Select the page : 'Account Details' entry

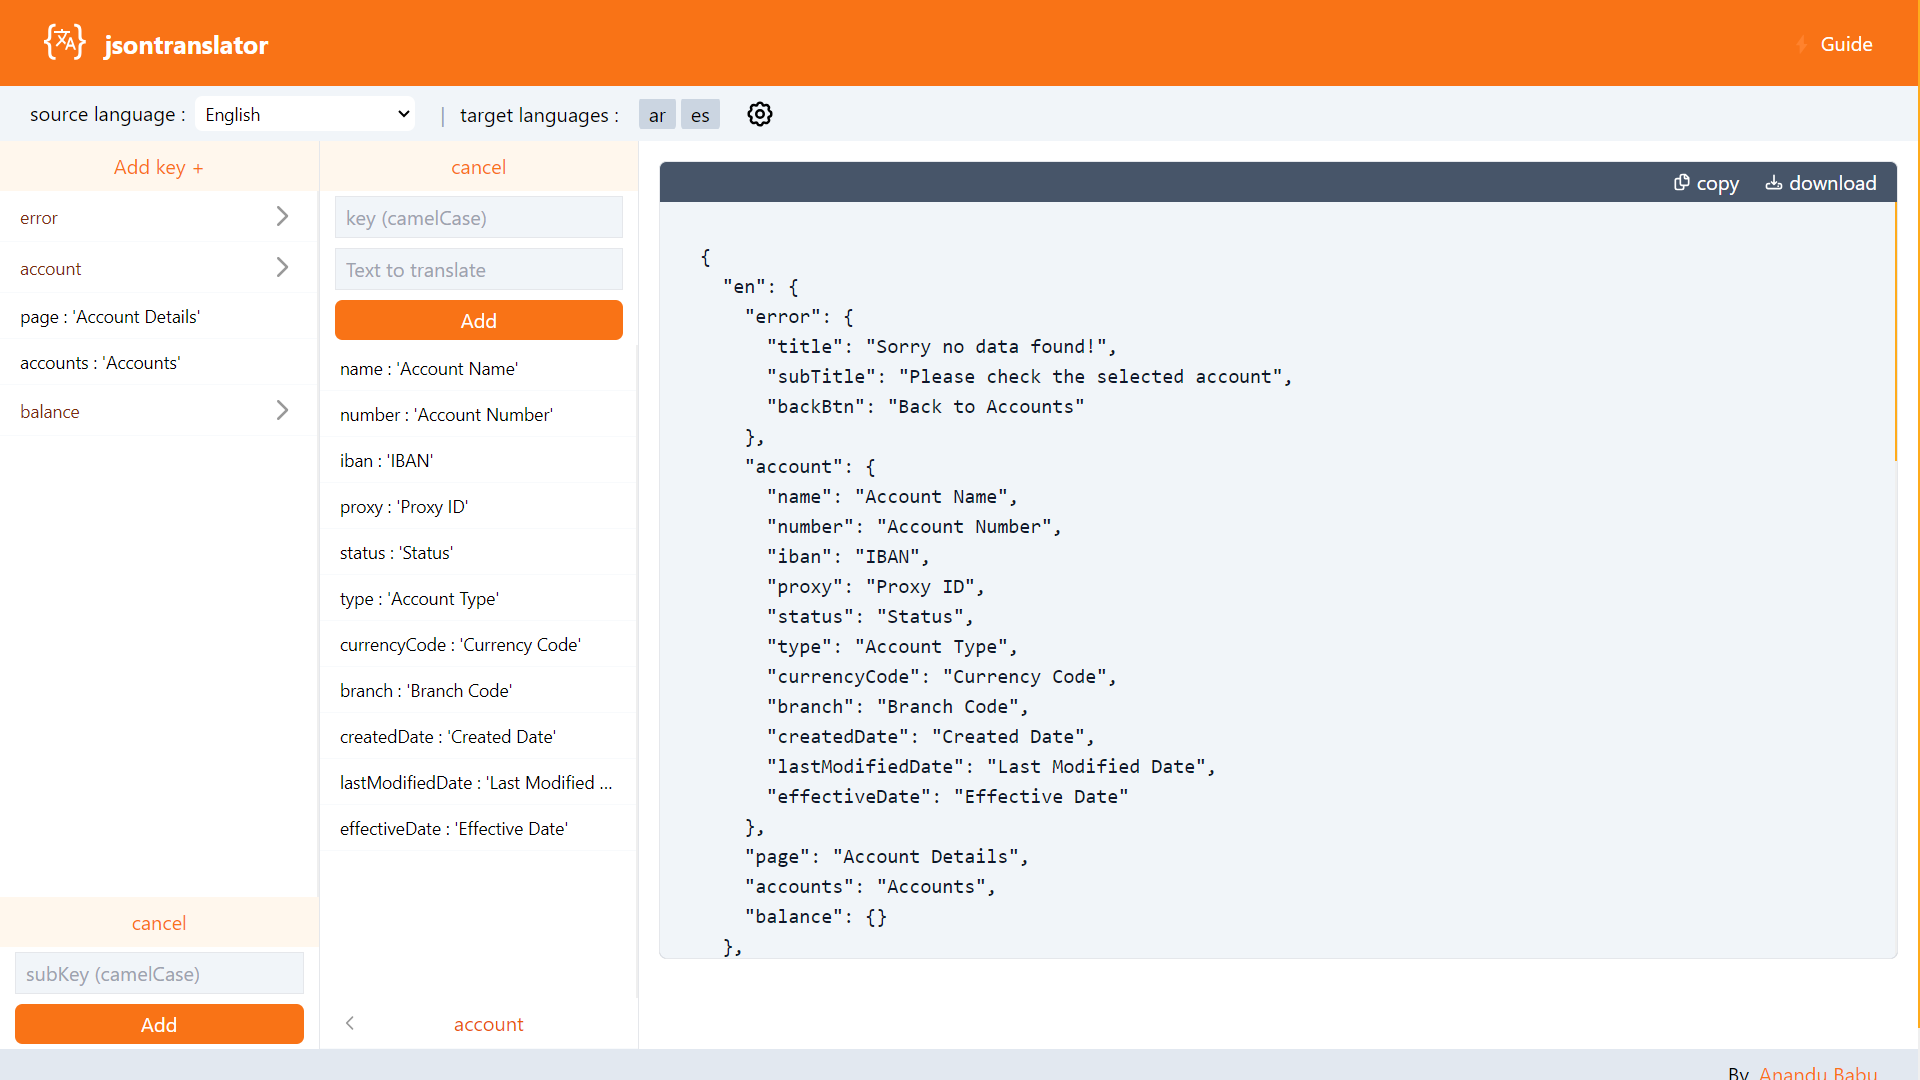159,316
